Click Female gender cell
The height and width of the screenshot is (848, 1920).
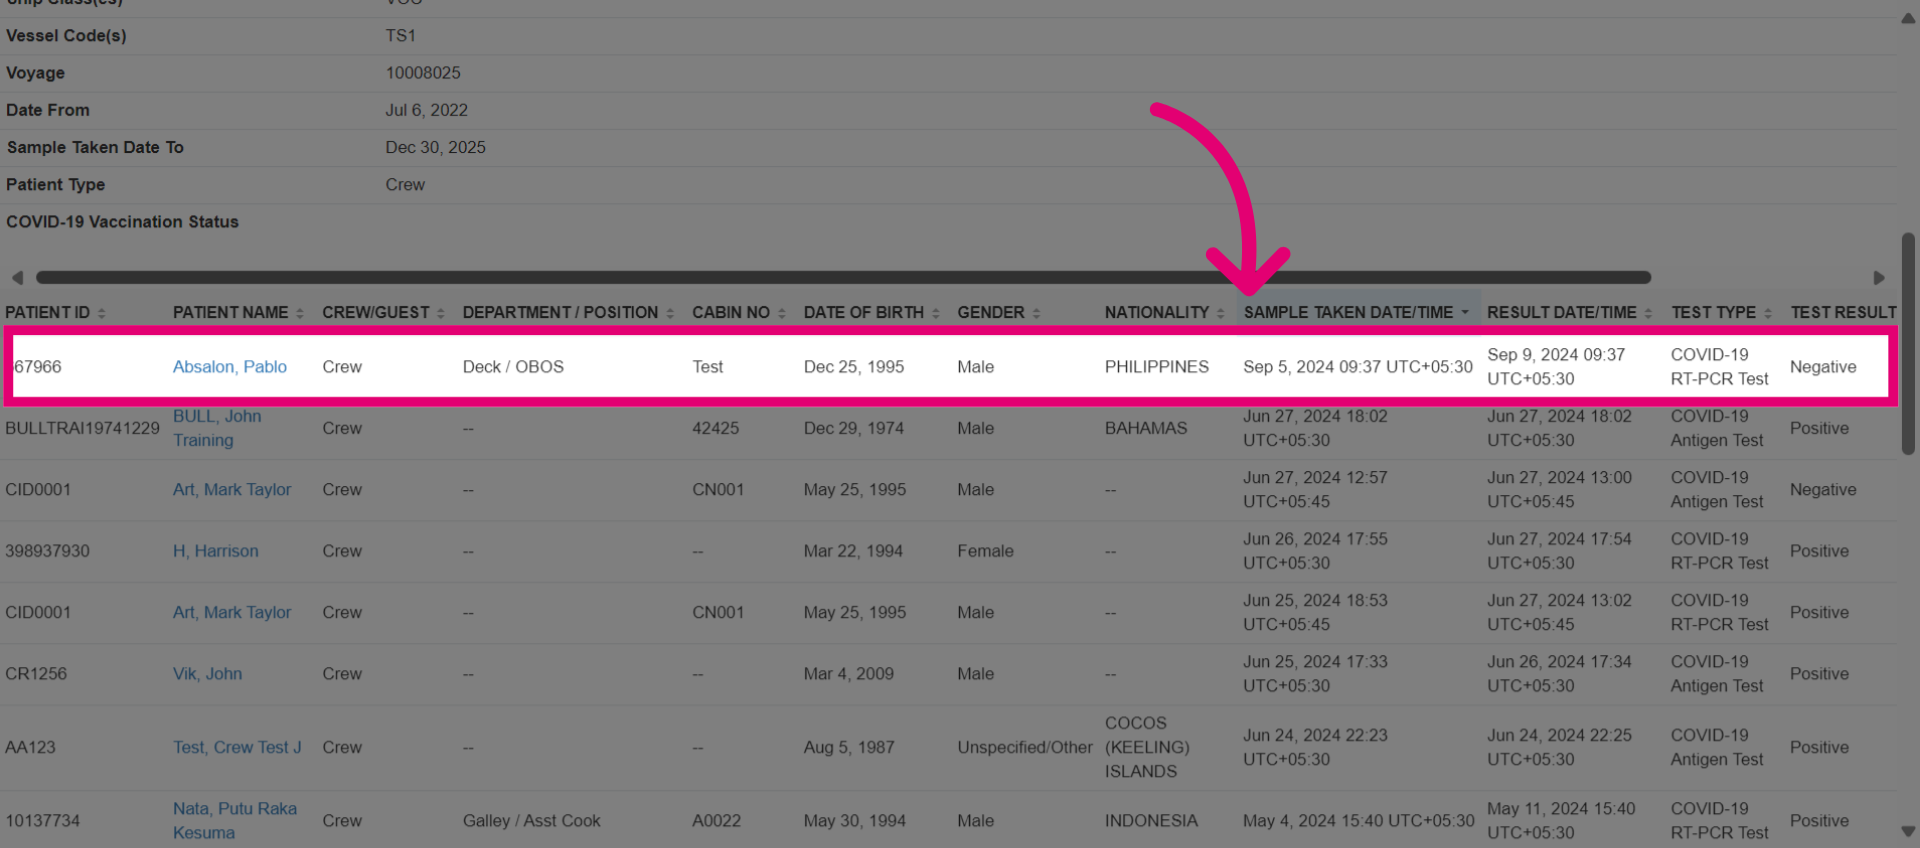[985, 551]
